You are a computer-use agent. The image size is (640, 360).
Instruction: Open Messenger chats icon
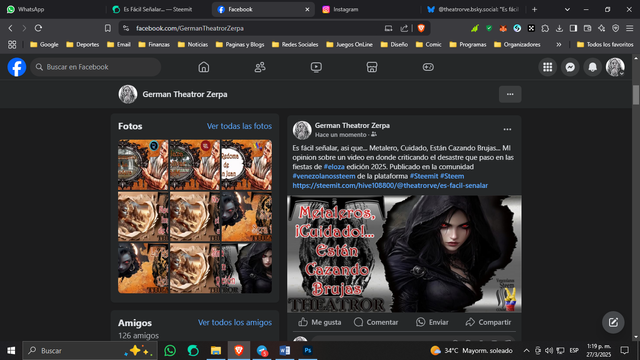pyautogui.click(x=570, y=67)
